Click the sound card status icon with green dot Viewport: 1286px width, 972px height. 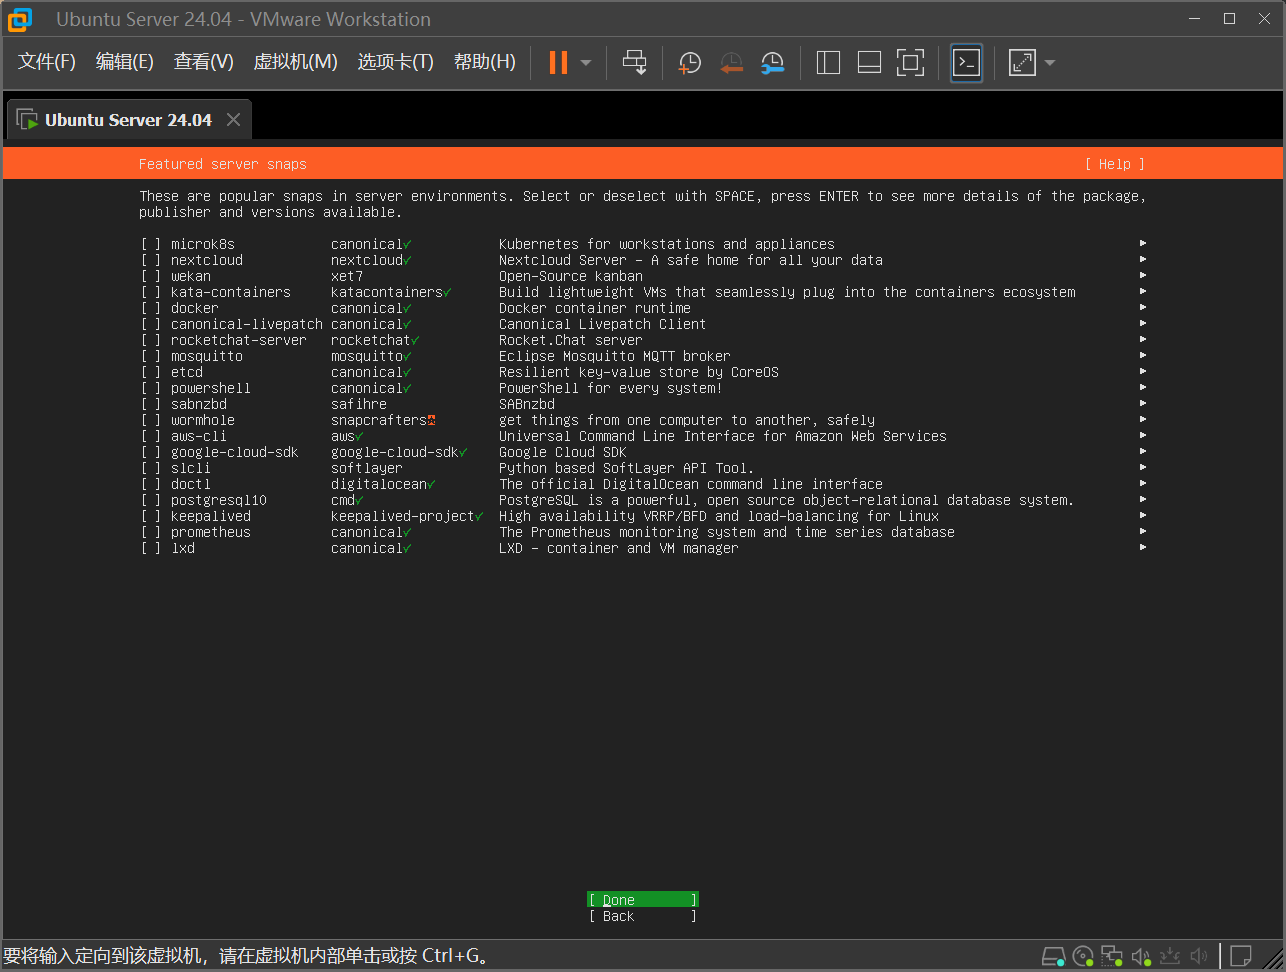pos(1141,957)
